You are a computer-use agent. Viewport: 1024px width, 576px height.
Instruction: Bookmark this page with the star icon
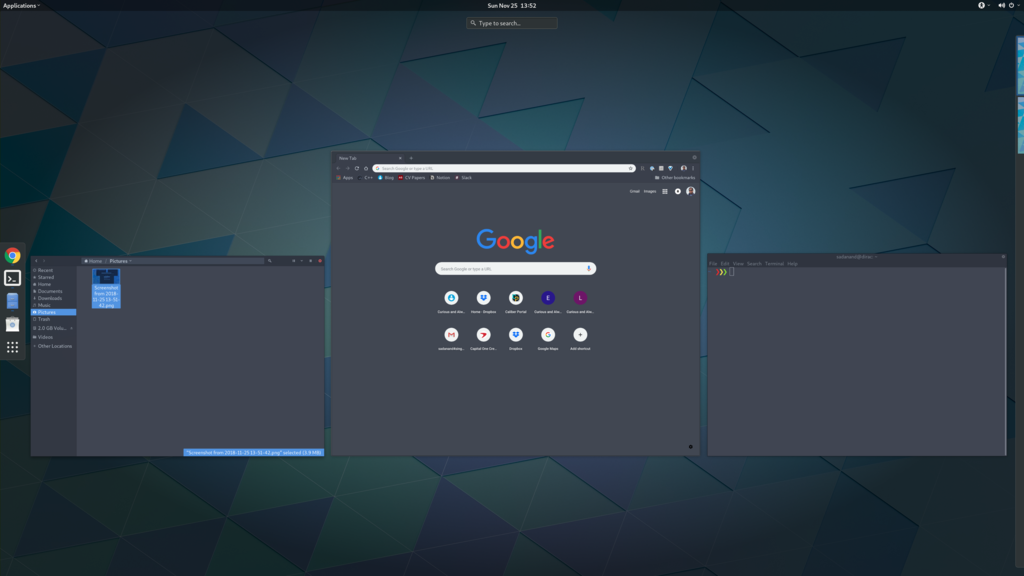point(630,168)
